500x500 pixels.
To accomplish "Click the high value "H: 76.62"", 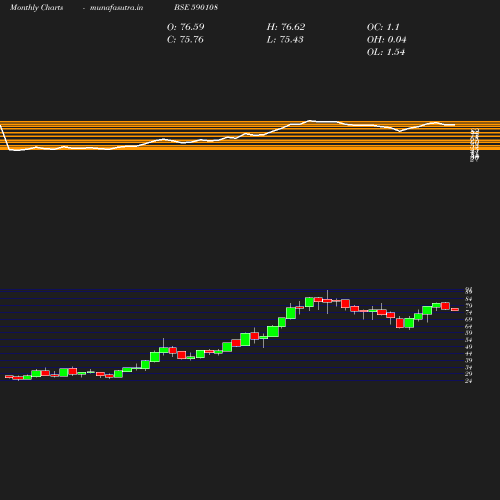I will pos(286,27).
